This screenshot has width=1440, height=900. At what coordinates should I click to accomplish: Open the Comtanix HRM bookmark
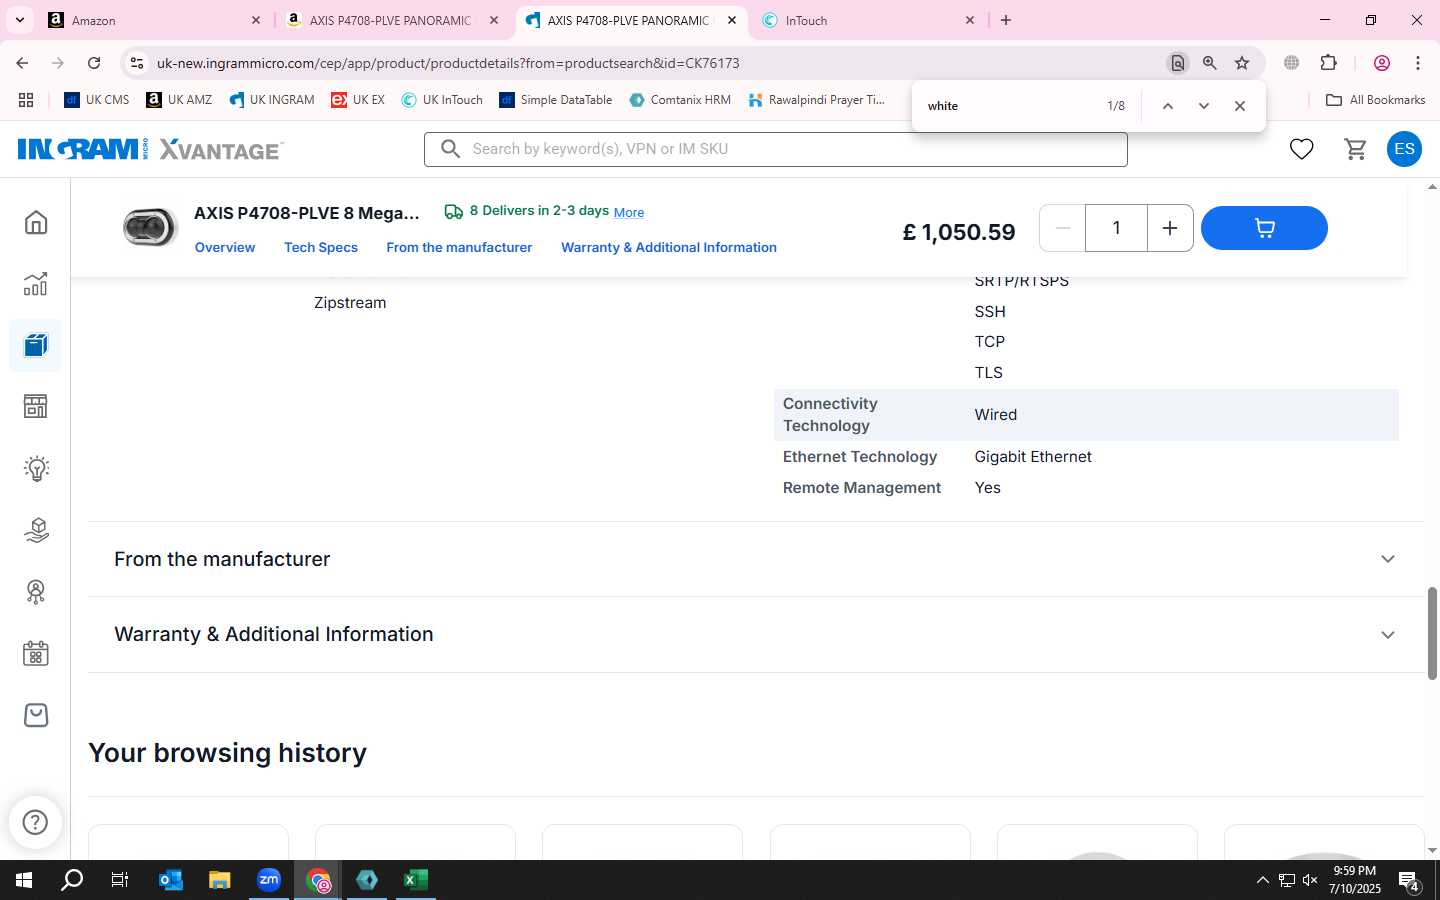680,100
